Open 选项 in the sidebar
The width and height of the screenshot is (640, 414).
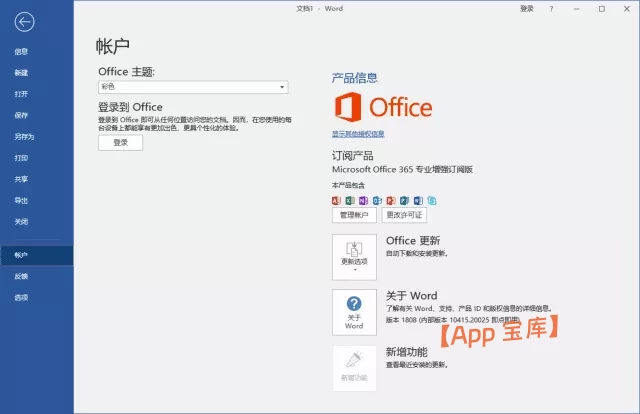tap(21, 298)
